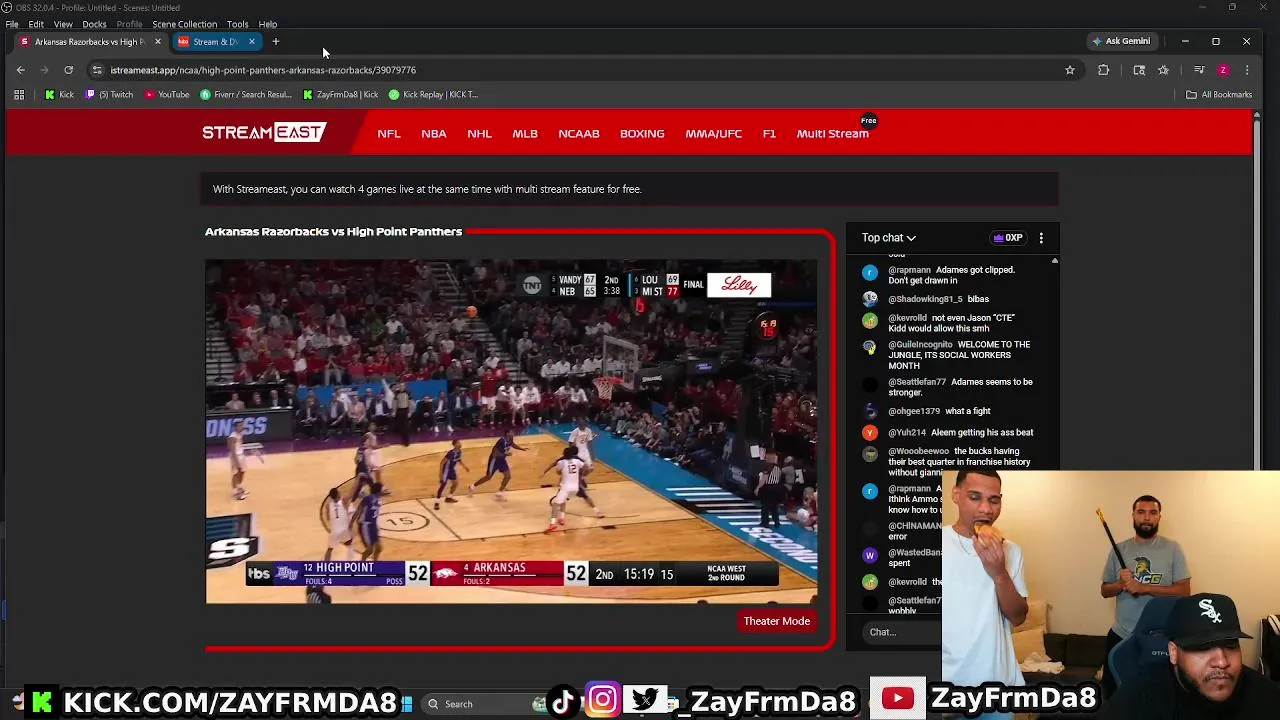This screenshot has height=720, width=1280.
Task: Click @GuileIncognito avatar in chat
Action: [870, 348]
